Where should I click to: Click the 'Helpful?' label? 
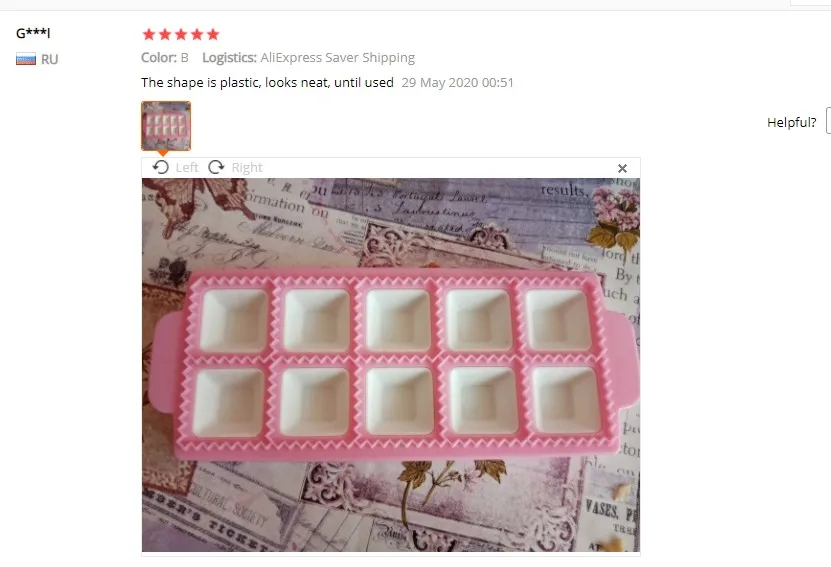point(791,122)
